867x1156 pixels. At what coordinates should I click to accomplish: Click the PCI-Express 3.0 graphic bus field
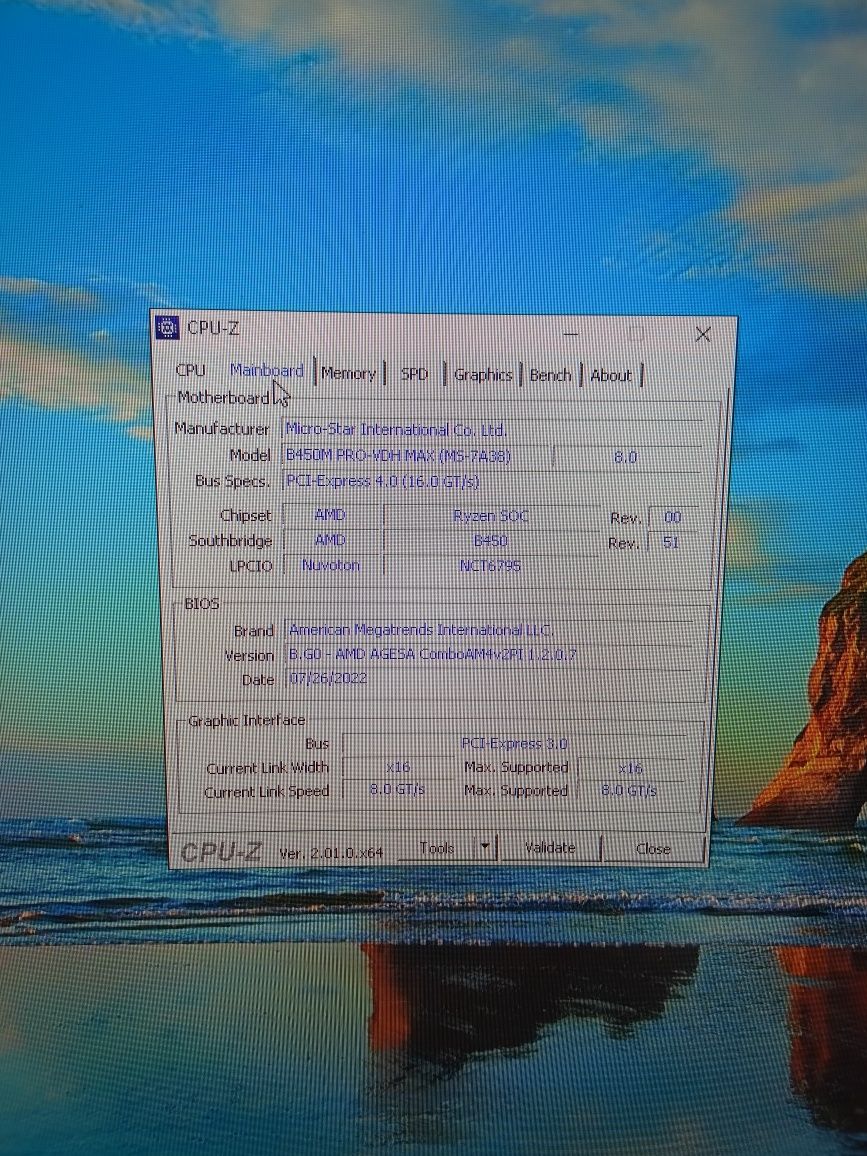point(515,744)
